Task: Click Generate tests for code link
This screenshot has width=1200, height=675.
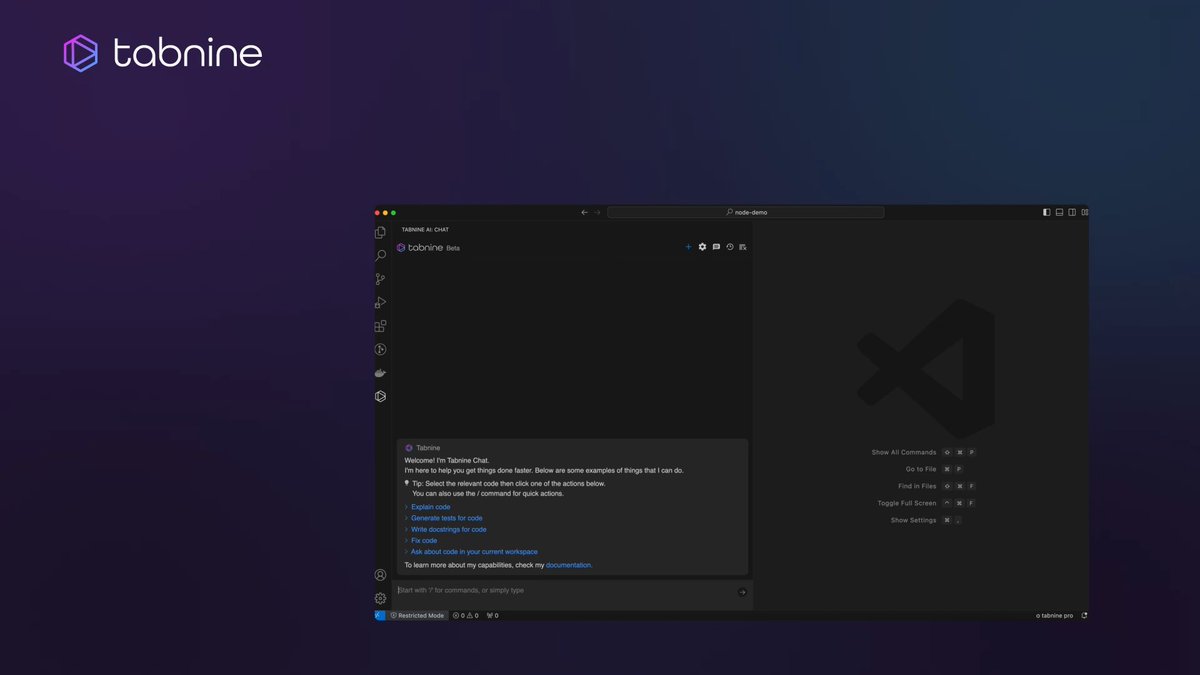Action: click(447, 518)
